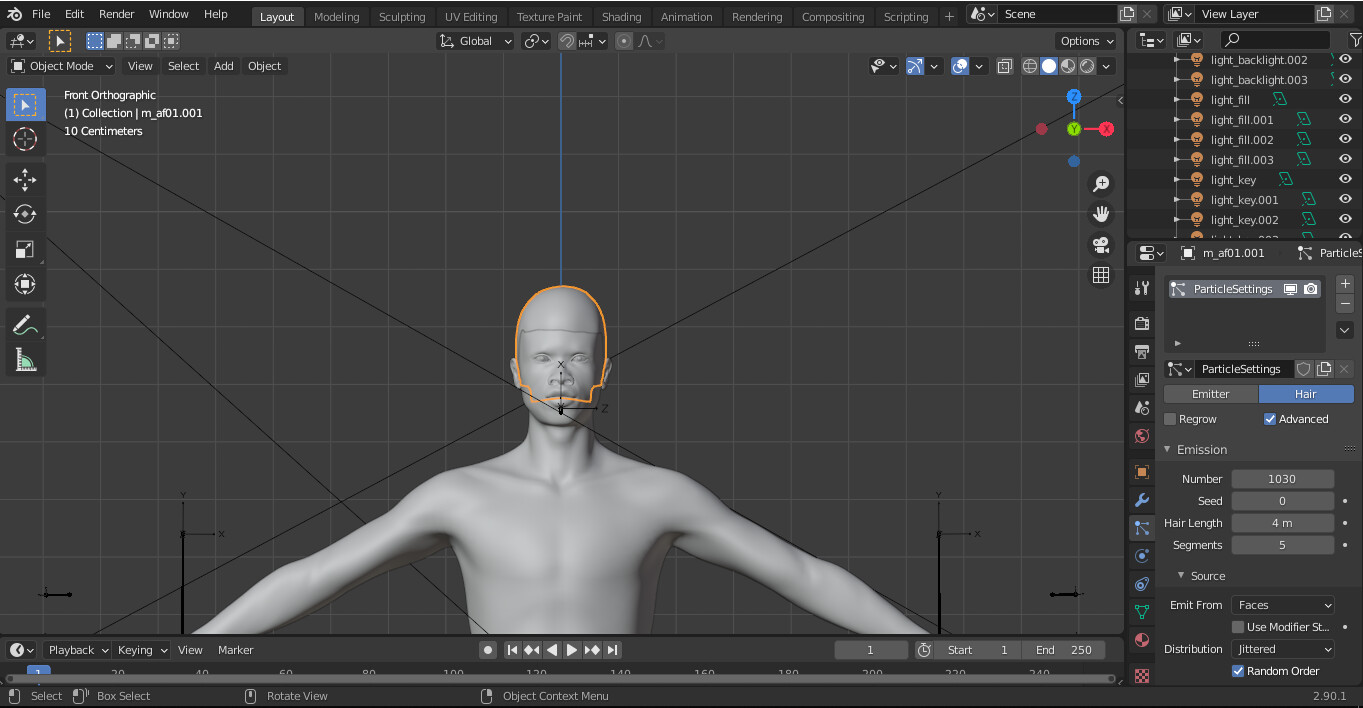Hide light_key.001 in the outliner

point(1345,200)
